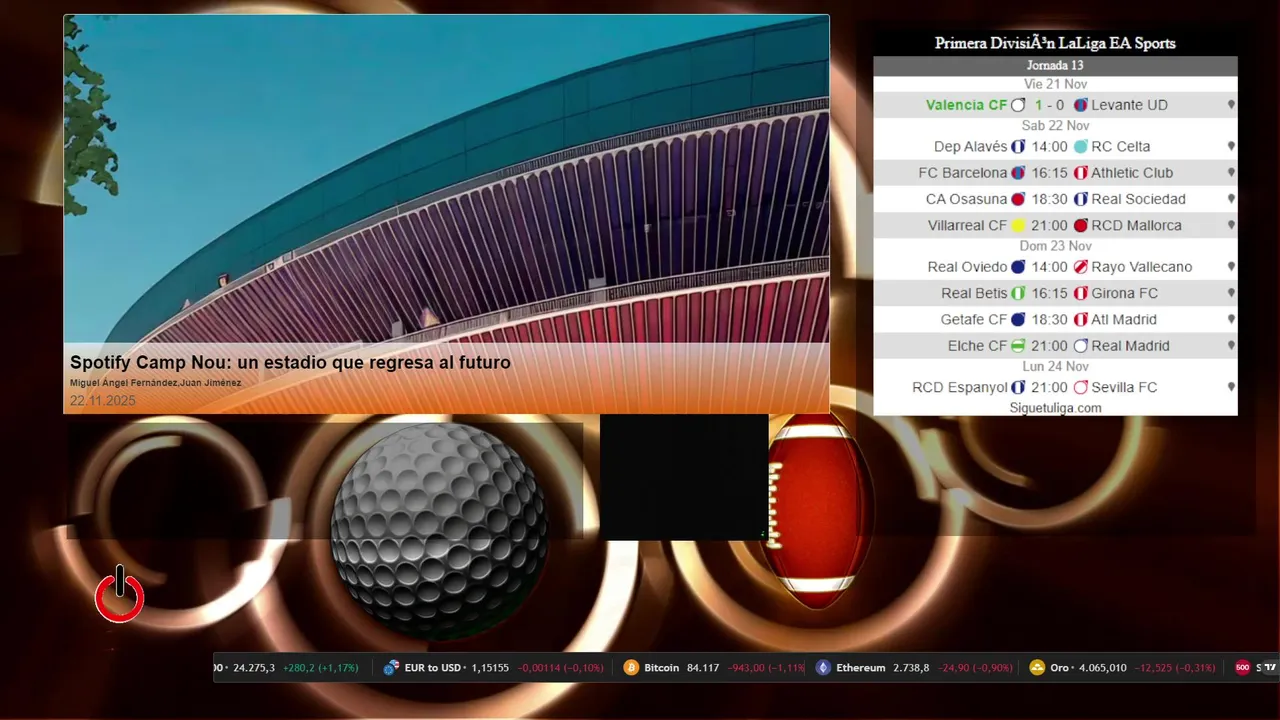Click the Athletic Club crest icon
Screen dimensions: 1280x720
[x=1081, y=173]
